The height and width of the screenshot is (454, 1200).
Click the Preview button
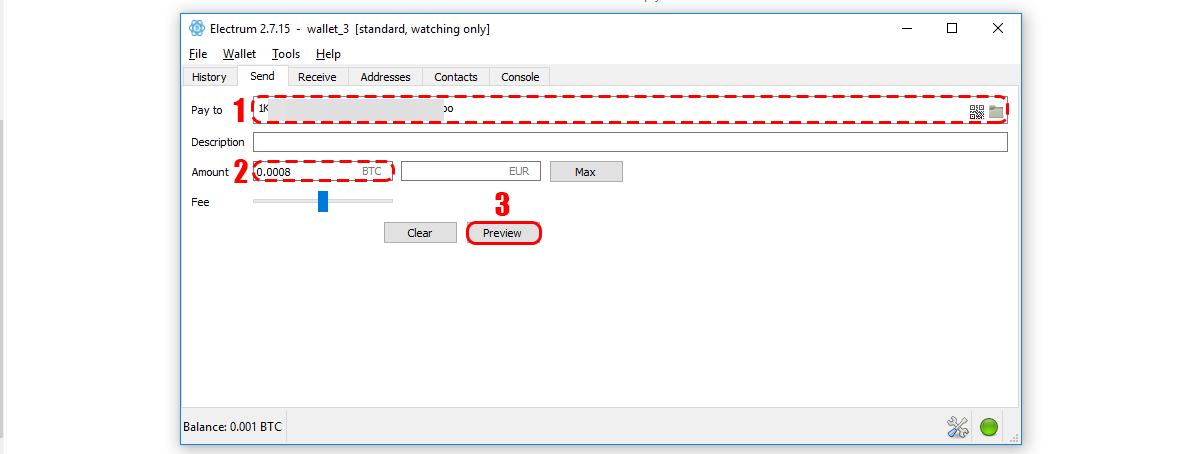click(x=503, y=233)
